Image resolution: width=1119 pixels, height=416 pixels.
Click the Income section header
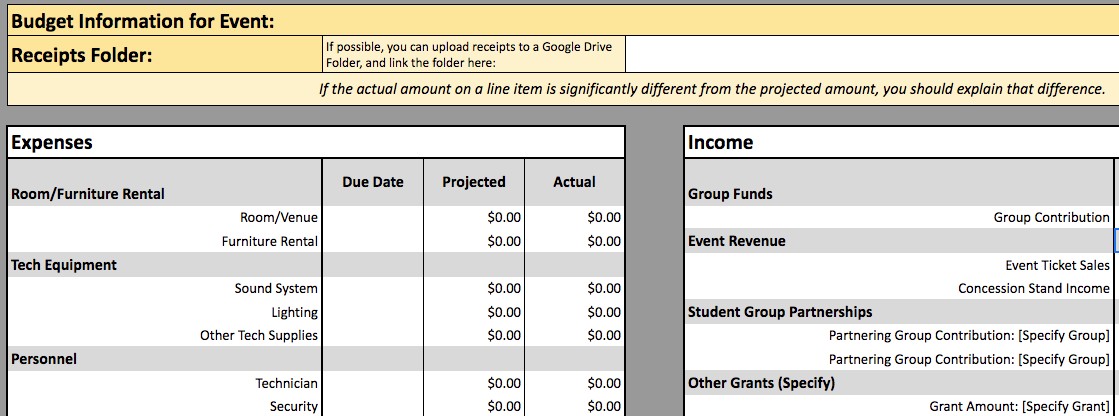click(x=720, y=142)
